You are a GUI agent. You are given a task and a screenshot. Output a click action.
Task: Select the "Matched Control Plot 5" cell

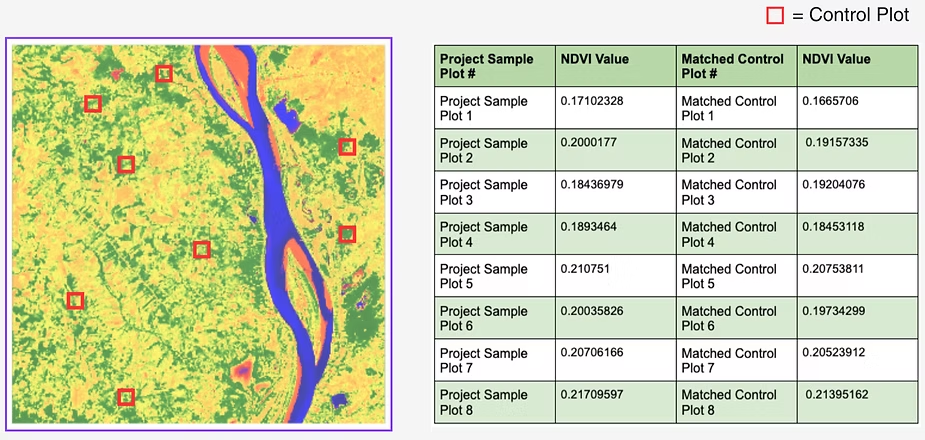coord(736,276)
